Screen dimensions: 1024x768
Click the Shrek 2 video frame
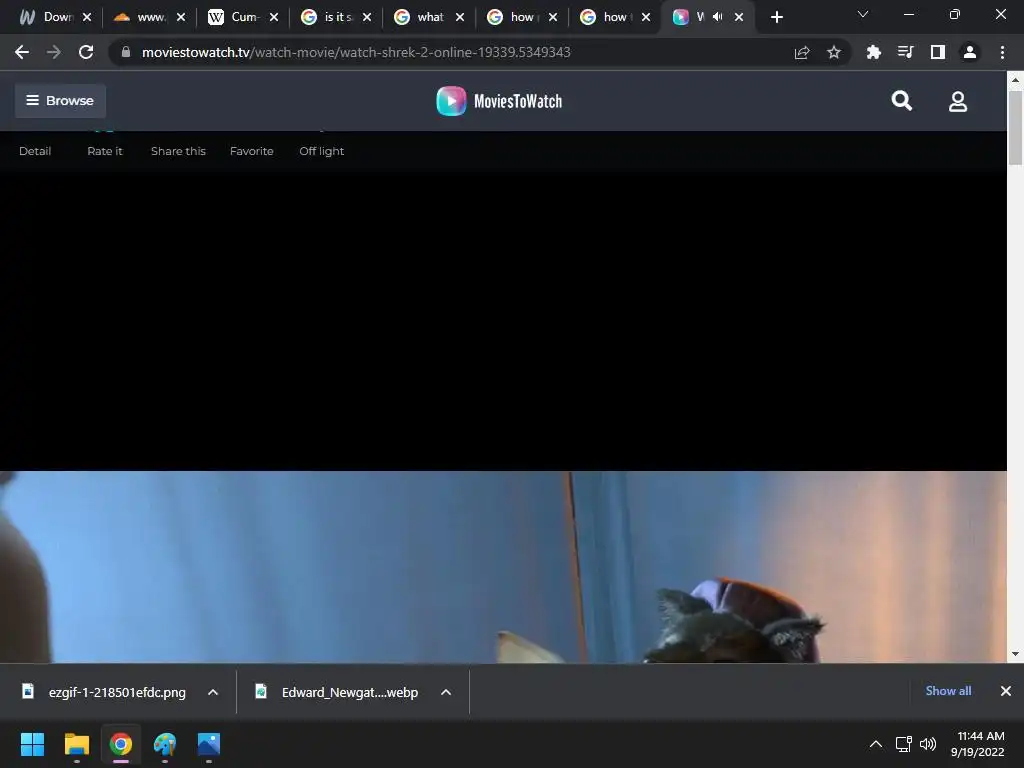click(503, 567)
